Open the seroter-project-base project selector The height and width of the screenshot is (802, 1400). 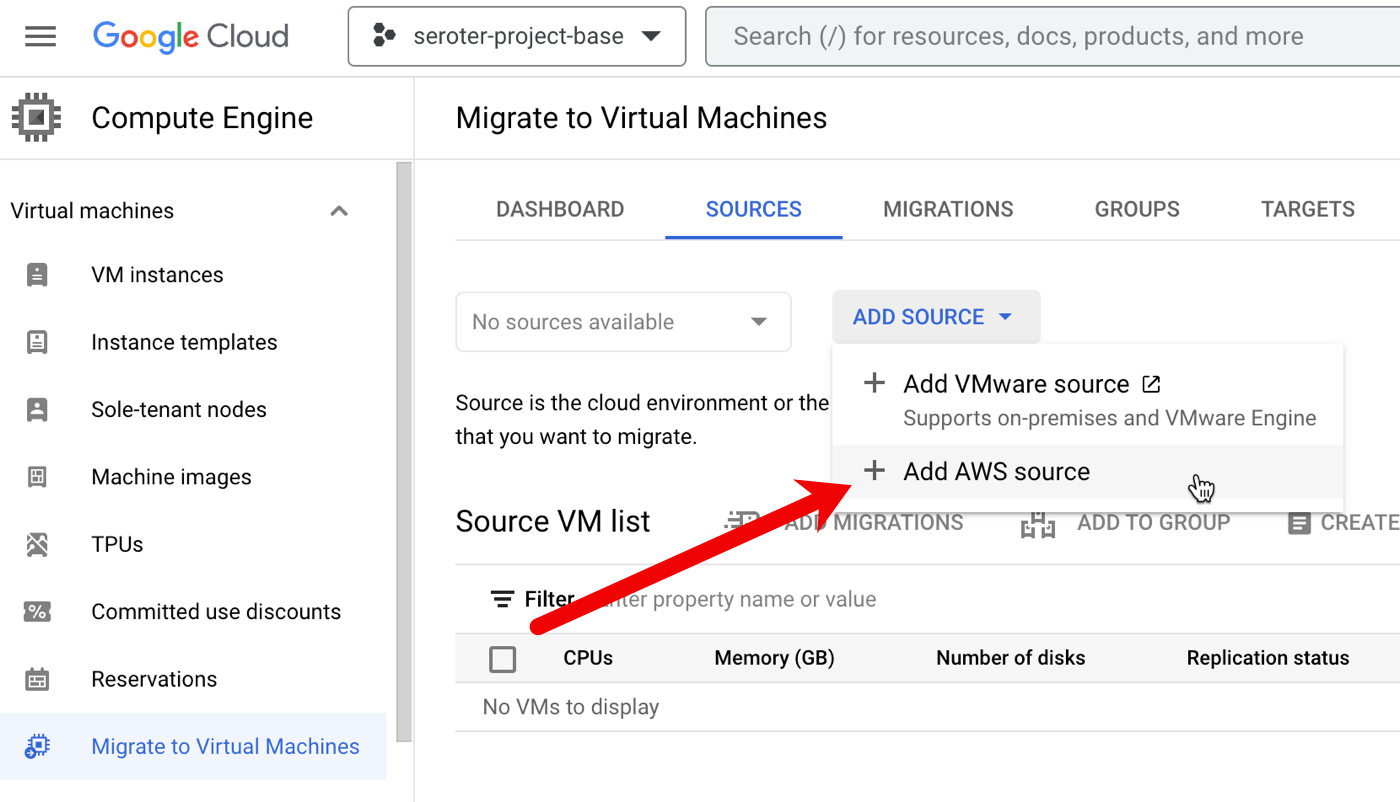click(516, 37)
